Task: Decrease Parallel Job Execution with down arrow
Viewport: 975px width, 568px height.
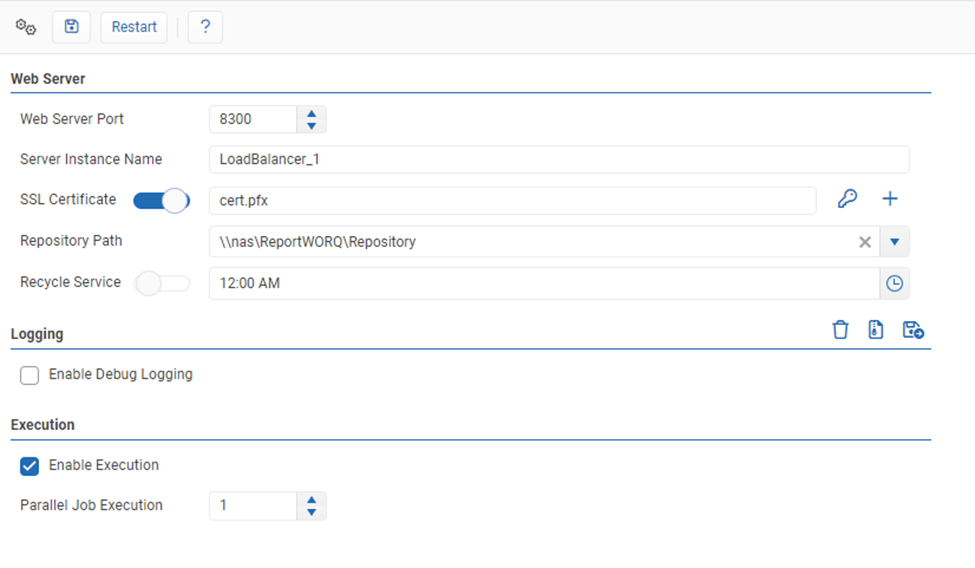Action: point(312,512)
